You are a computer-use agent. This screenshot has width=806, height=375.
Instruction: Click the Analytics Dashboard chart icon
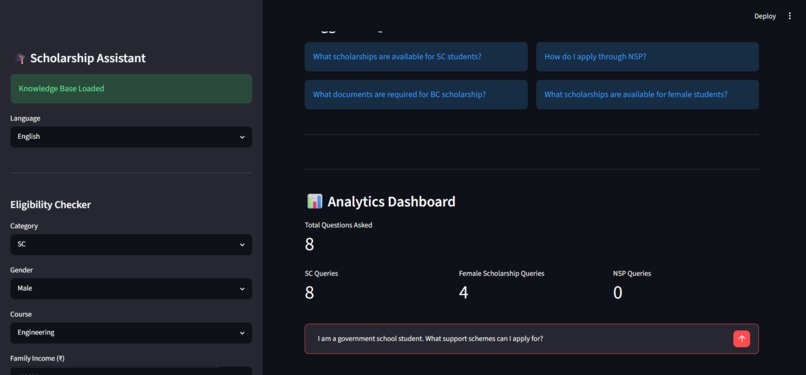pyautogui.click(x=314, y=201)
